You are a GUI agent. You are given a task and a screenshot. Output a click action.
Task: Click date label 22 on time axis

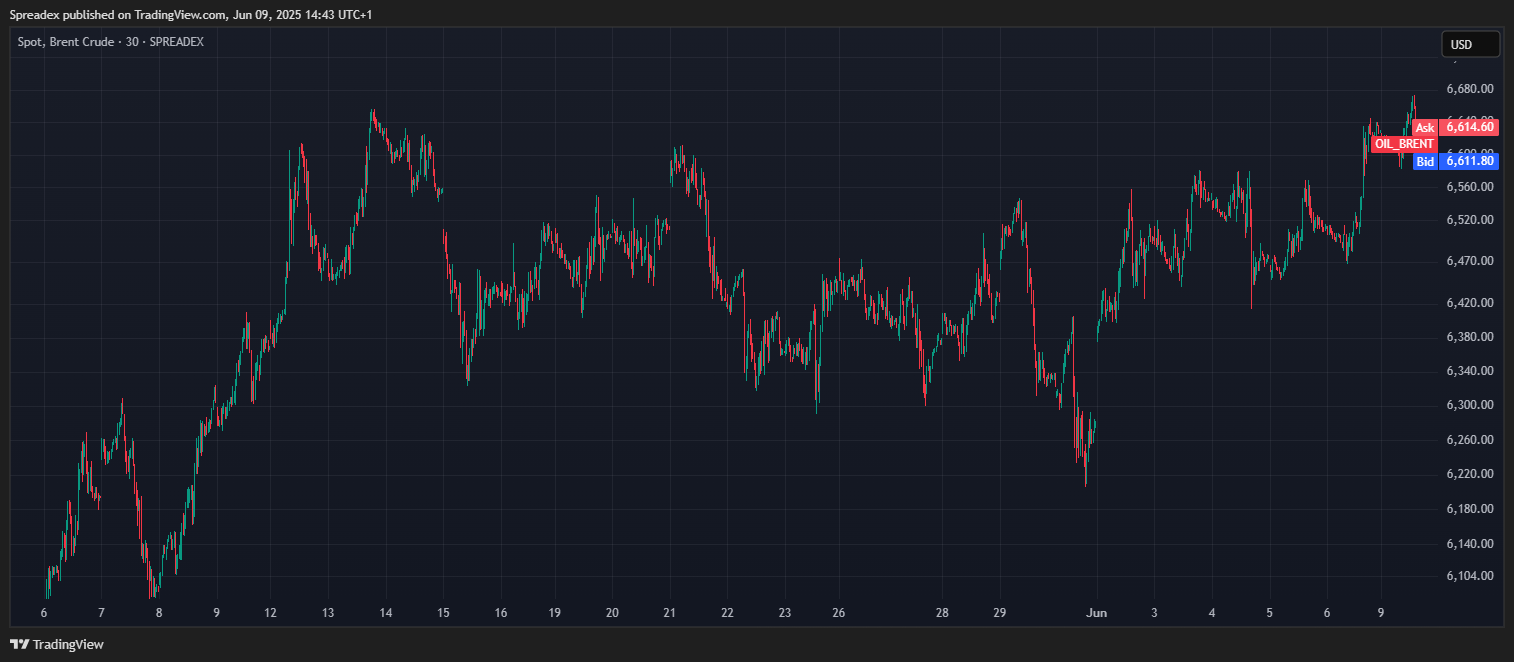pos(728,613)
